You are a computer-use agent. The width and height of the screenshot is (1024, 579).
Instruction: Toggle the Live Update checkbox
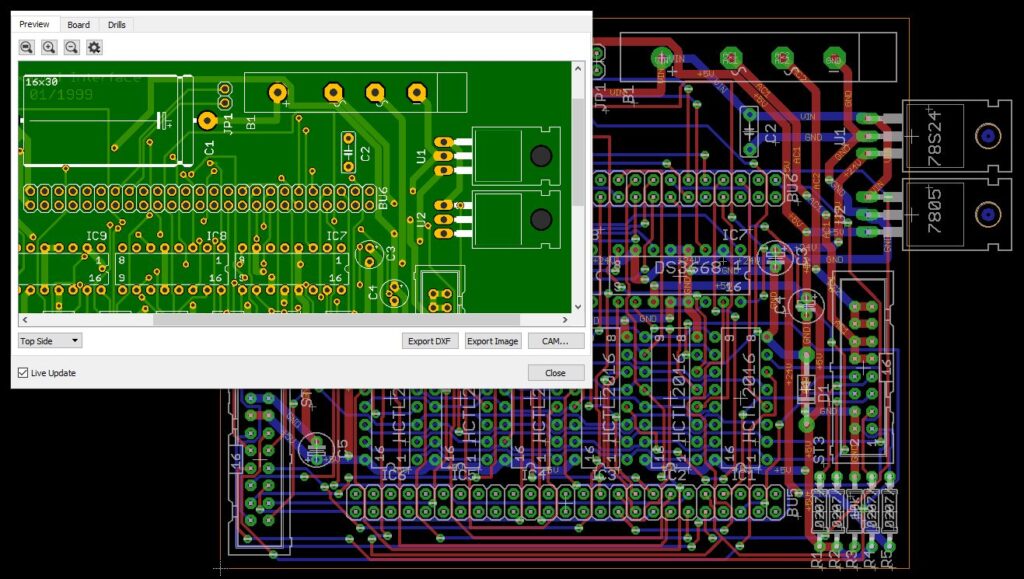coord(24,373)
